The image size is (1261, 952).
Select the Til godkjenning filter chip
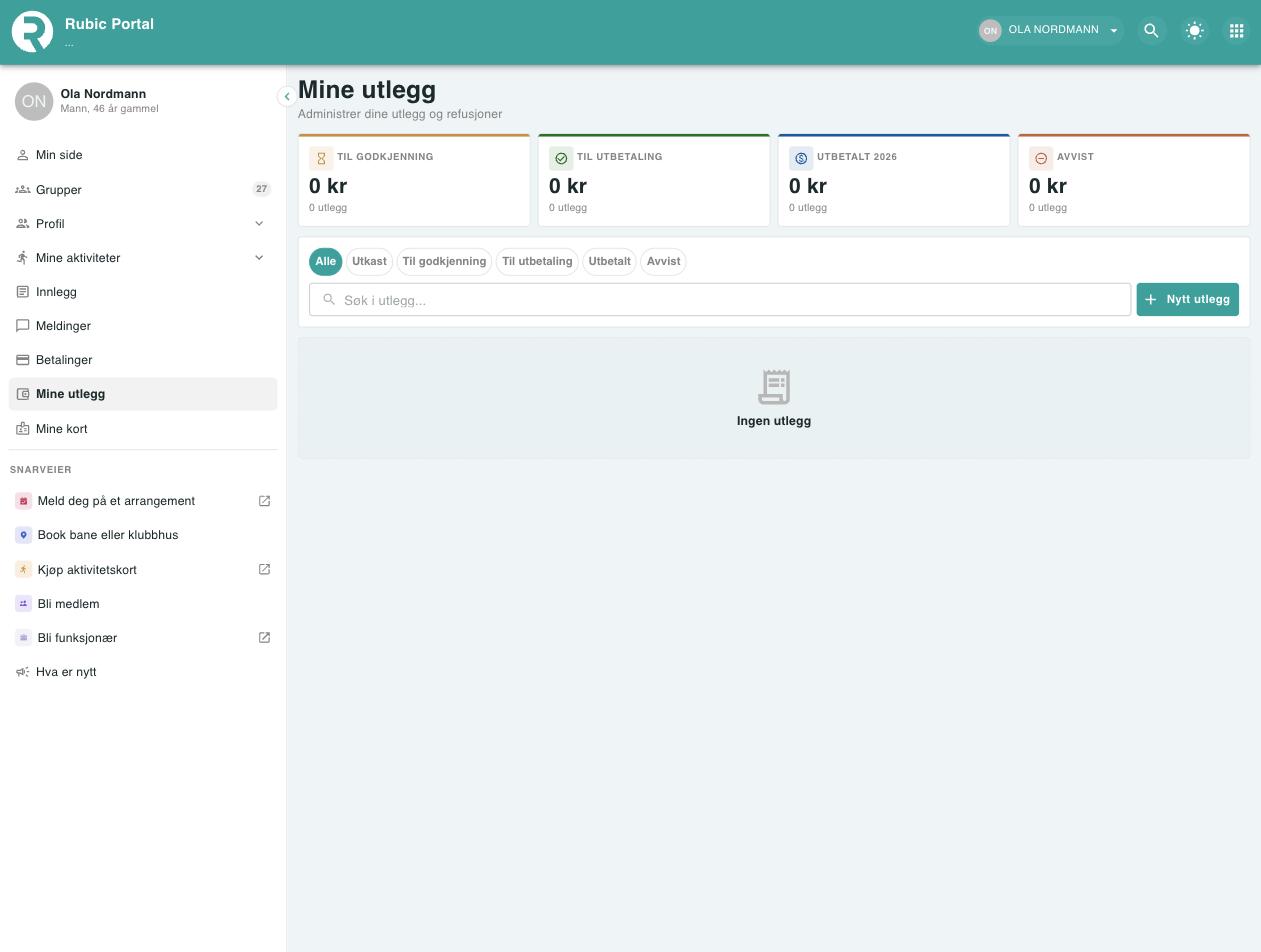point(444,261)
